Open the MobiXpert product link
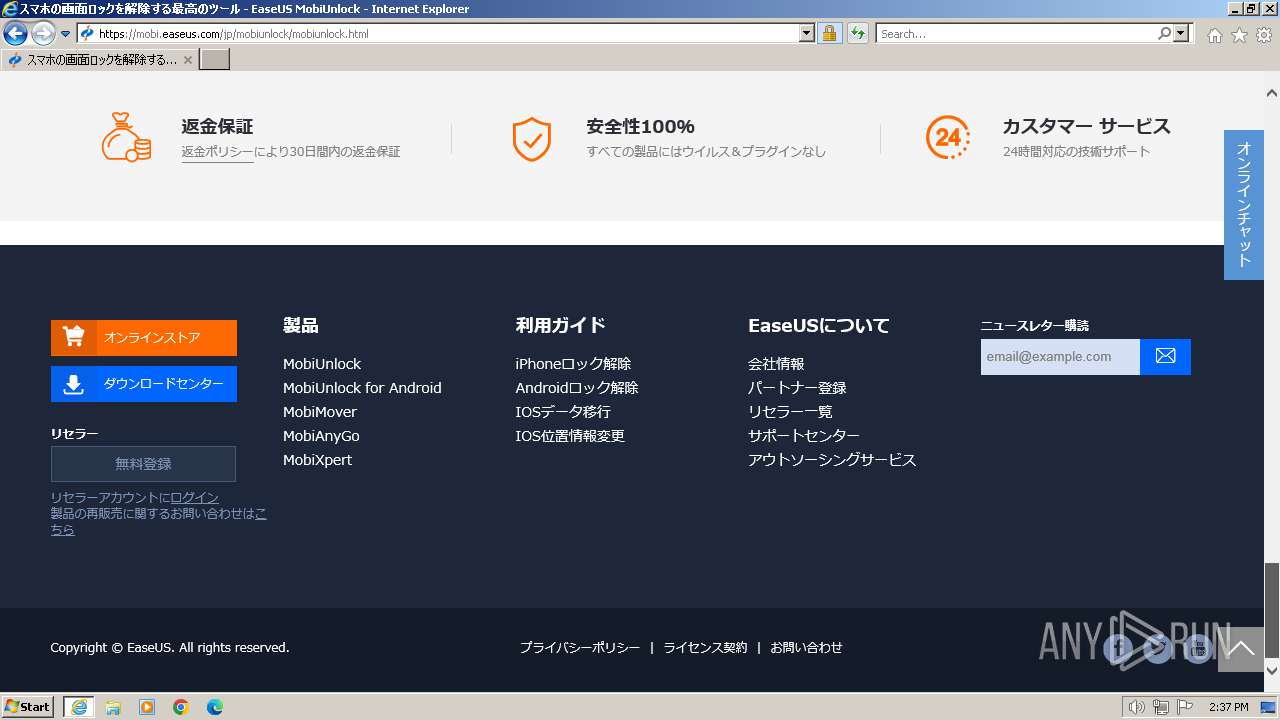Image resolution: width=1280 pixels, height=720 pixels. [317, 460]
